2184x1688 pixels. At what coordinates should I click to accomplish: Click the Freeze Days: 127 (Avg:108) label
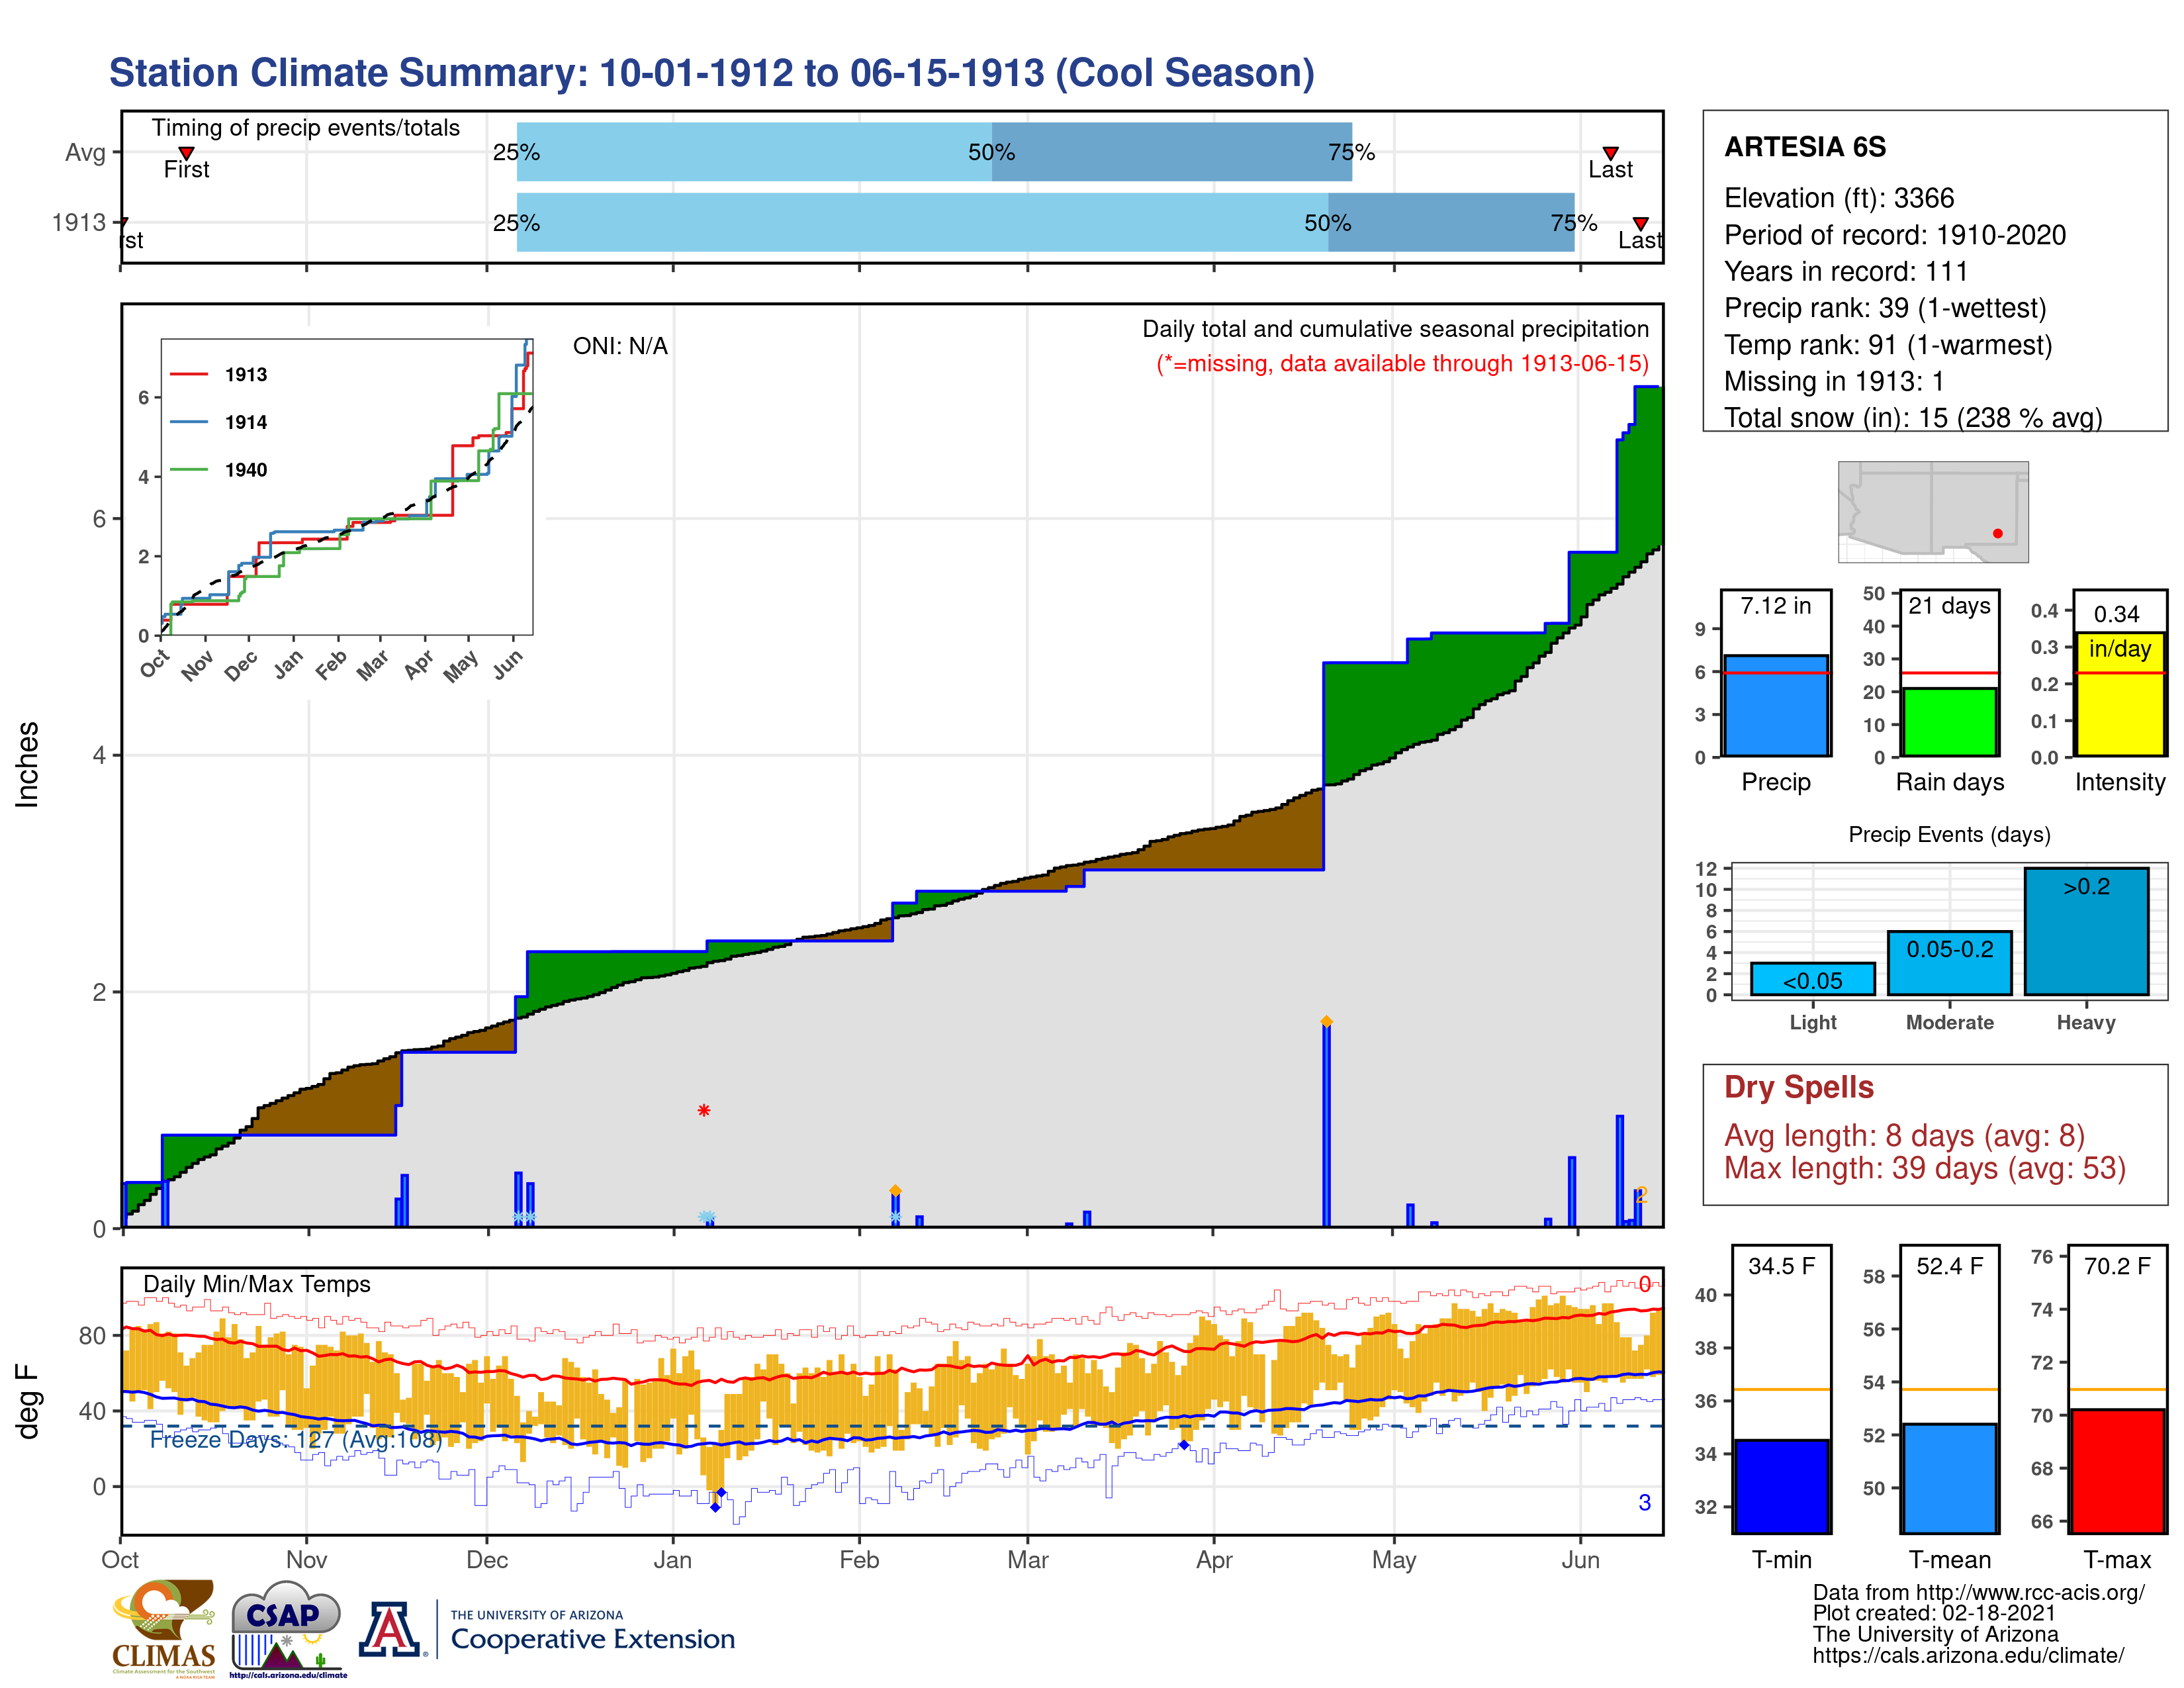296,1439
